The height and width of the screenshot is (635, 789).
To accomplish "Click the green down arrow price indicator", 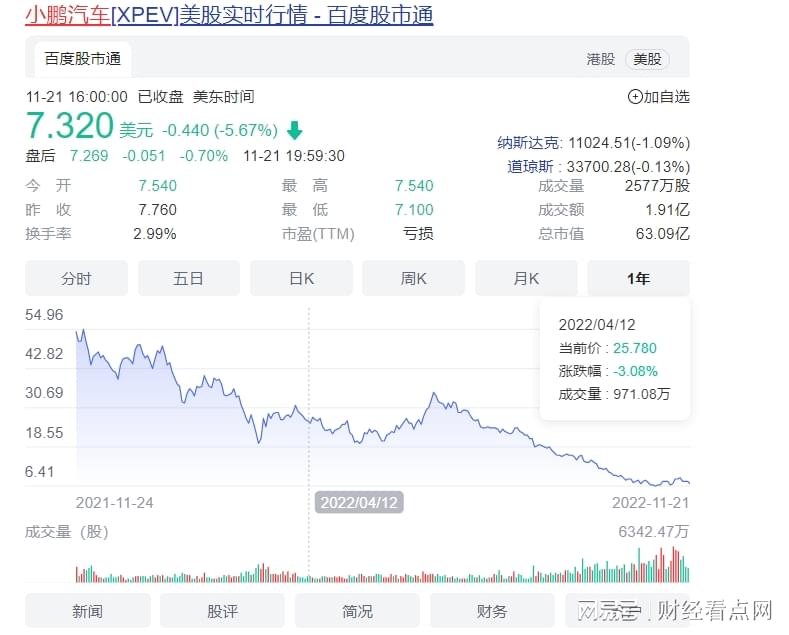I will tap(294, 130).
